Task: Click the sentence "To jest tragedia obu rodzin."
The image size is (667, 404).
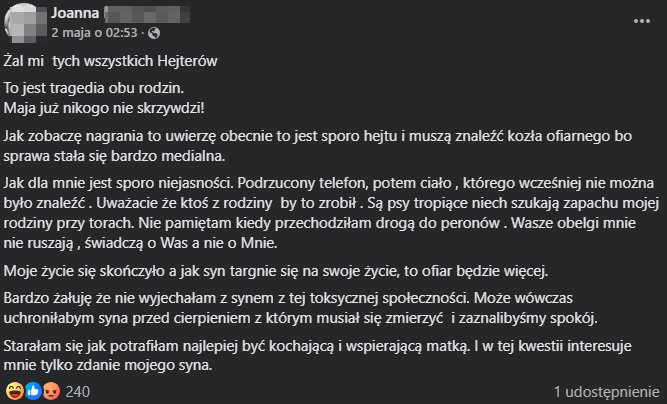Action: pyautogui.click(x=94, y=88)
